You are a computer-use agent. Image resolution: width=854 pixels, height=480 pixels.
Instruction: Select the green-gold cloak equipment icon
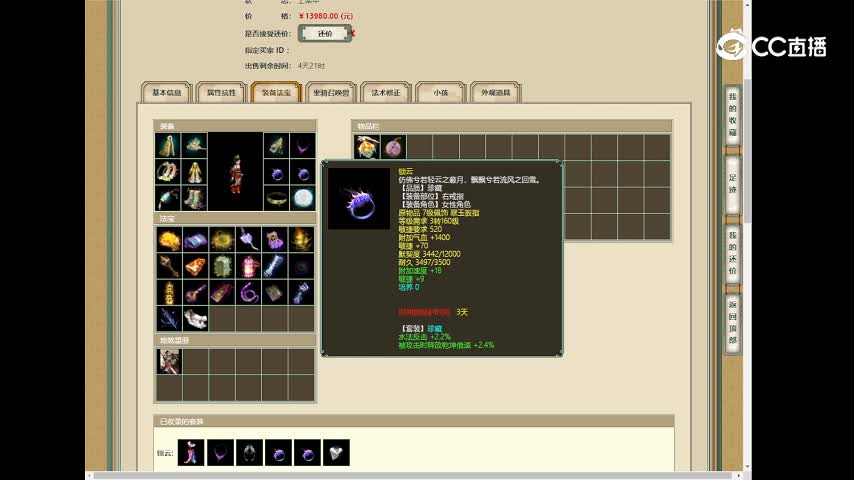click(168, 145)
